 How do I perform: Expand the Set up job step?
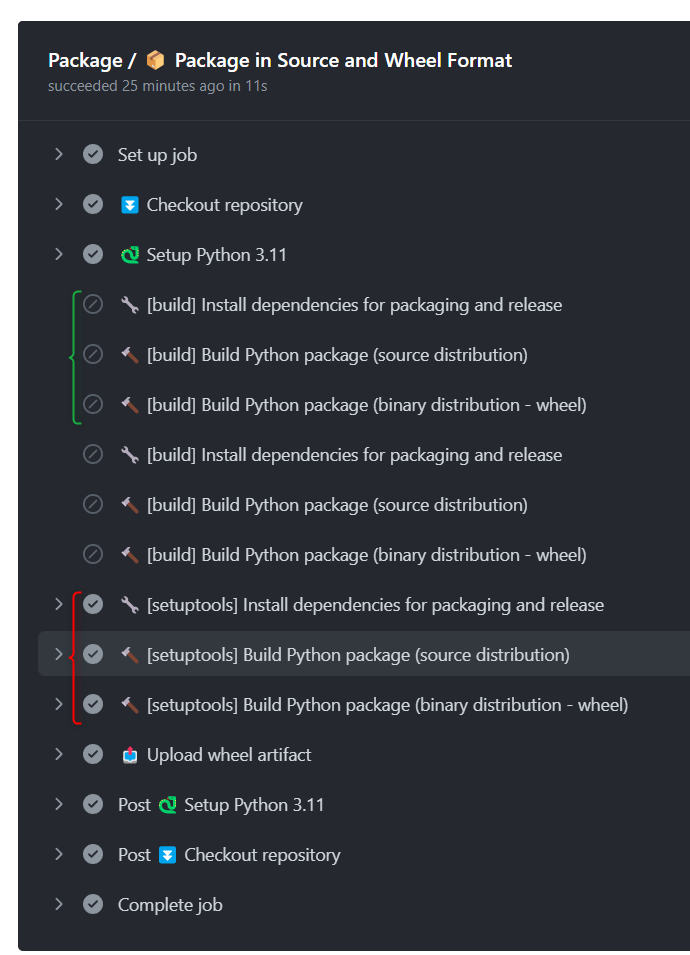(59, 154)
